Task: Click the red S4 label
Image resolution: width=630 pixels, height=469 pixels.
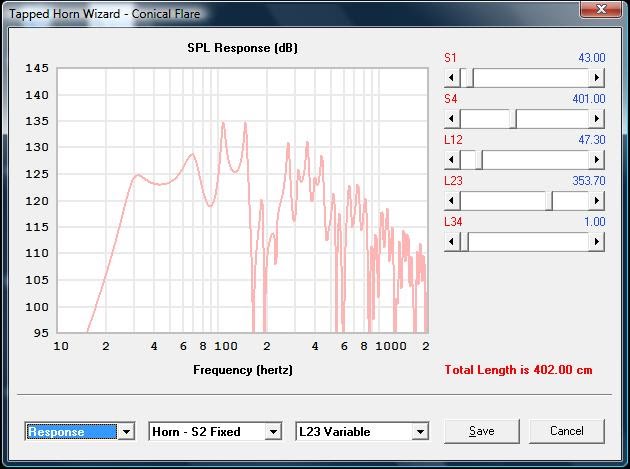Action: (451, 99)
